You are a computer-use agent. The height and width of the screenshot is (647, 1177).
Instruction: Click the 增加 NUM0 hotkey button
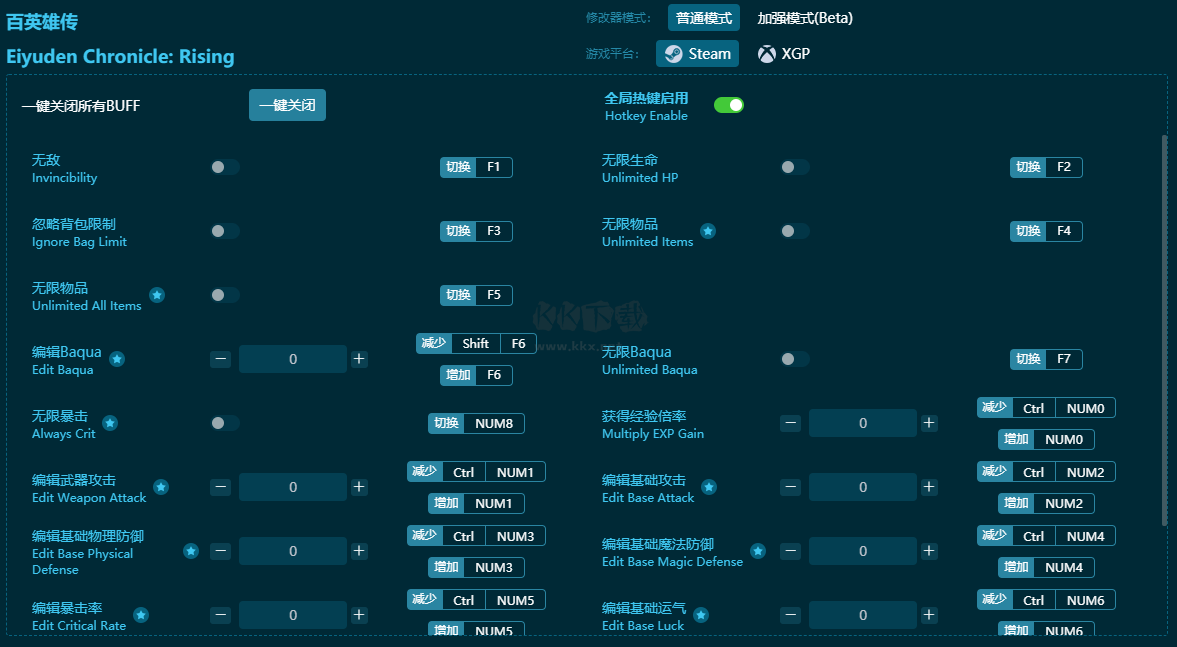pos(1046,439)
